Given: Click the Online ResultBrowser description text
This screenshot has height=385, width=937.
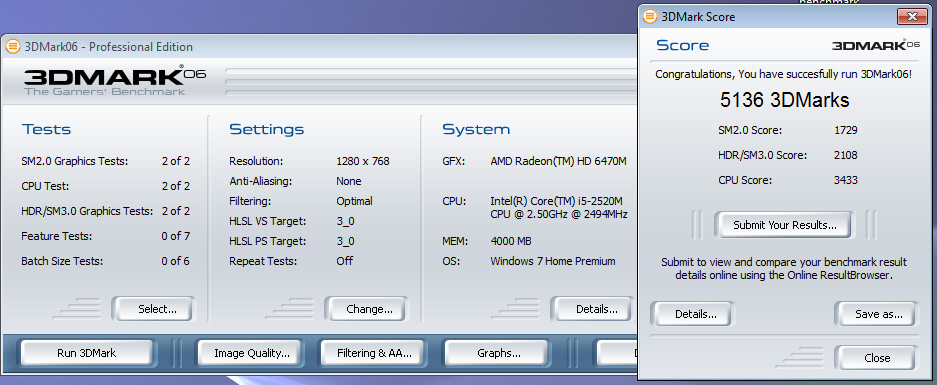Looking at the screenshot, I should click(x=783, y=269).
